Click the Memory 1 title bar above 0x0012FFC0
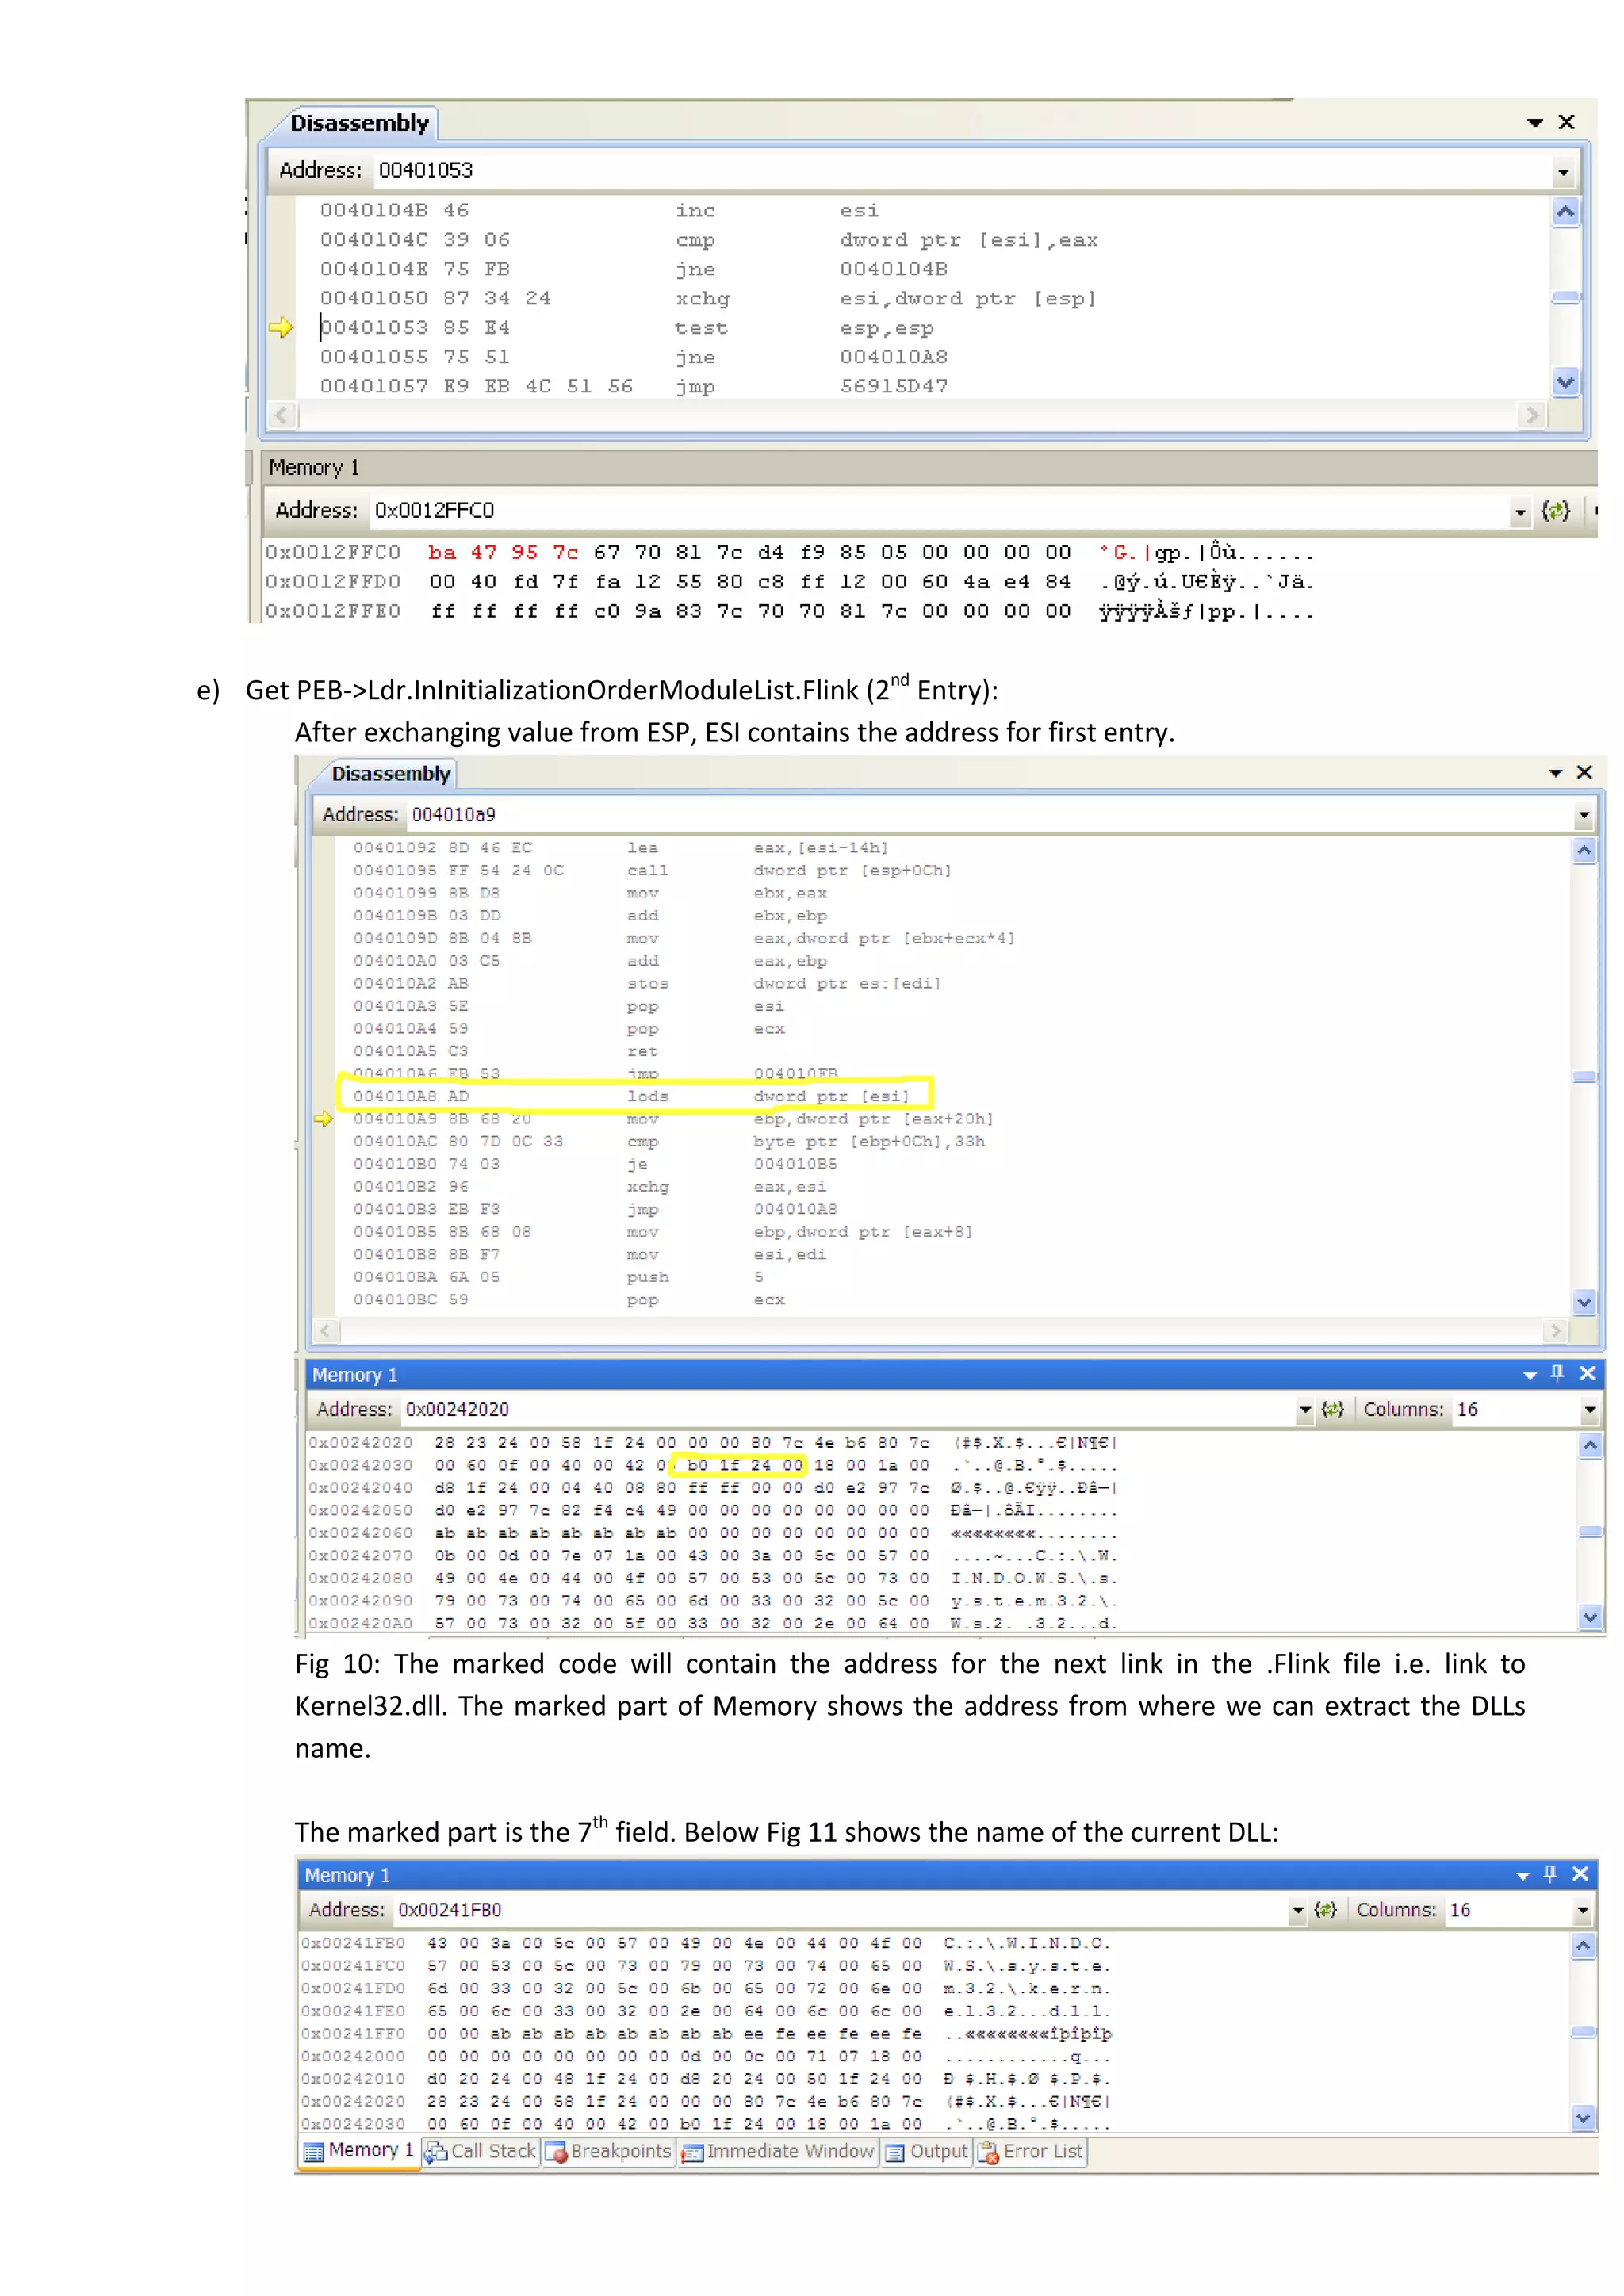This screenshot has width=1624, height=2296. 928,468
